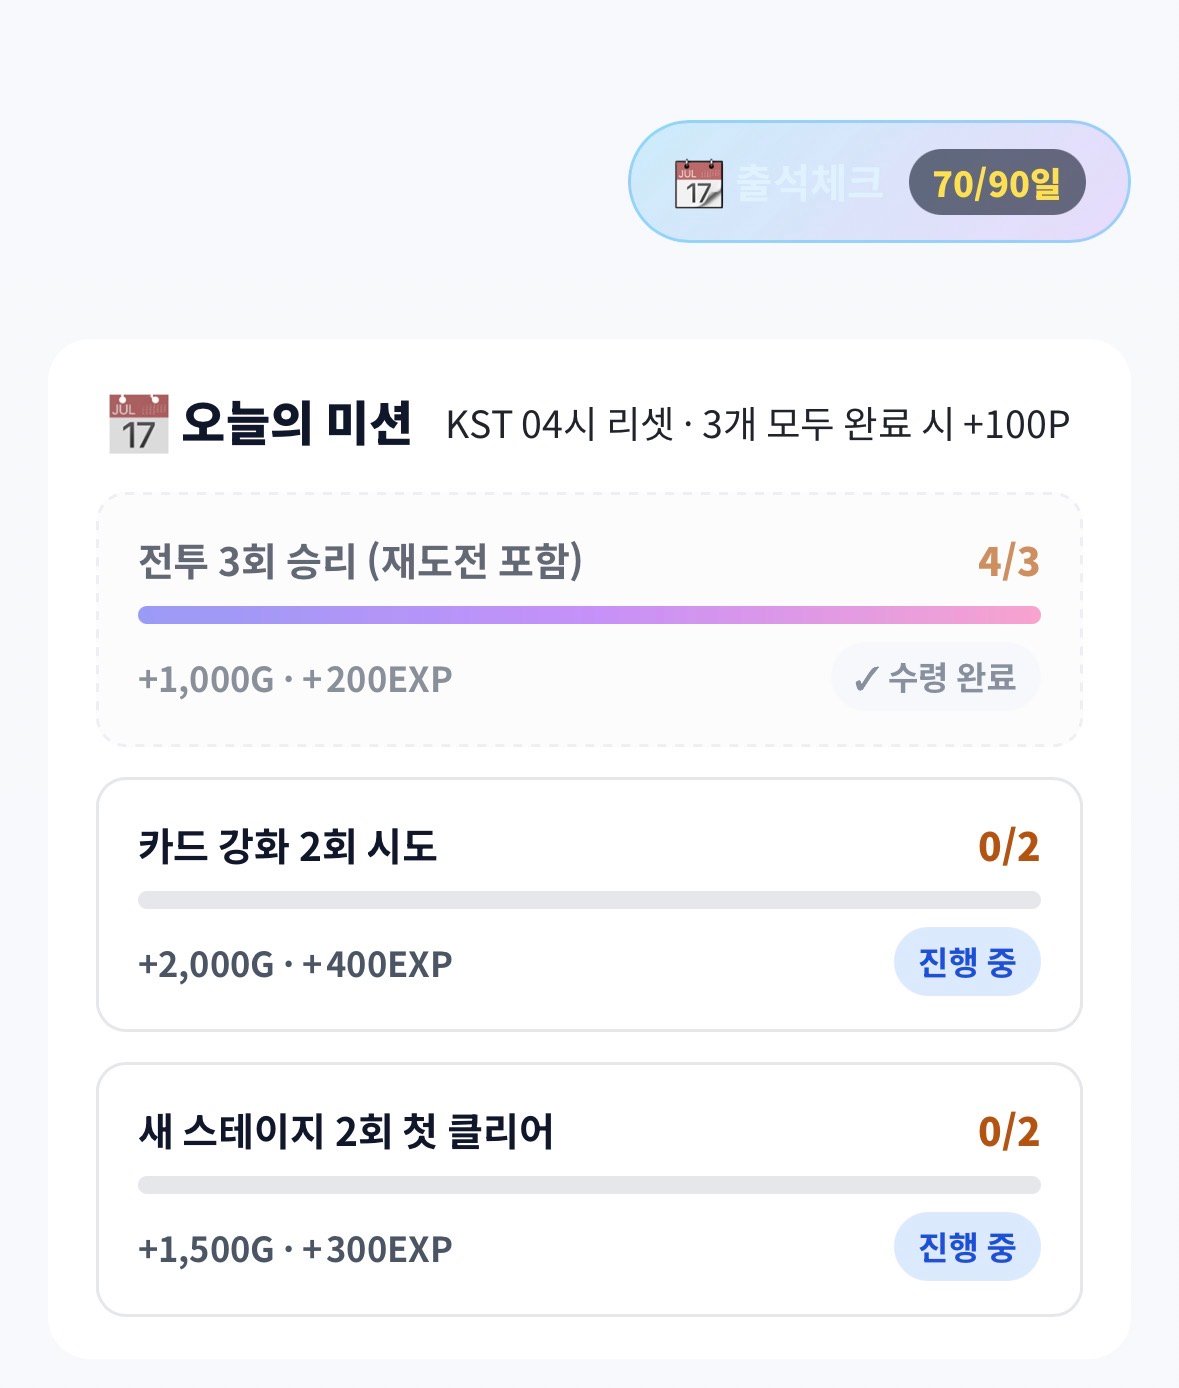Click the 0/2 counter on 새 스테이지 mission
Screen dimensions: 1179x1388
click(1009, 1132)
